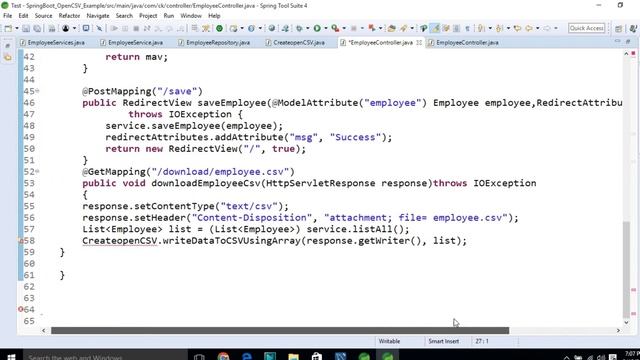The image size is (640, 360).
Task: Click the Search flashlight toolbar icon
Action: pyautogui.click(x=404, y=28)
